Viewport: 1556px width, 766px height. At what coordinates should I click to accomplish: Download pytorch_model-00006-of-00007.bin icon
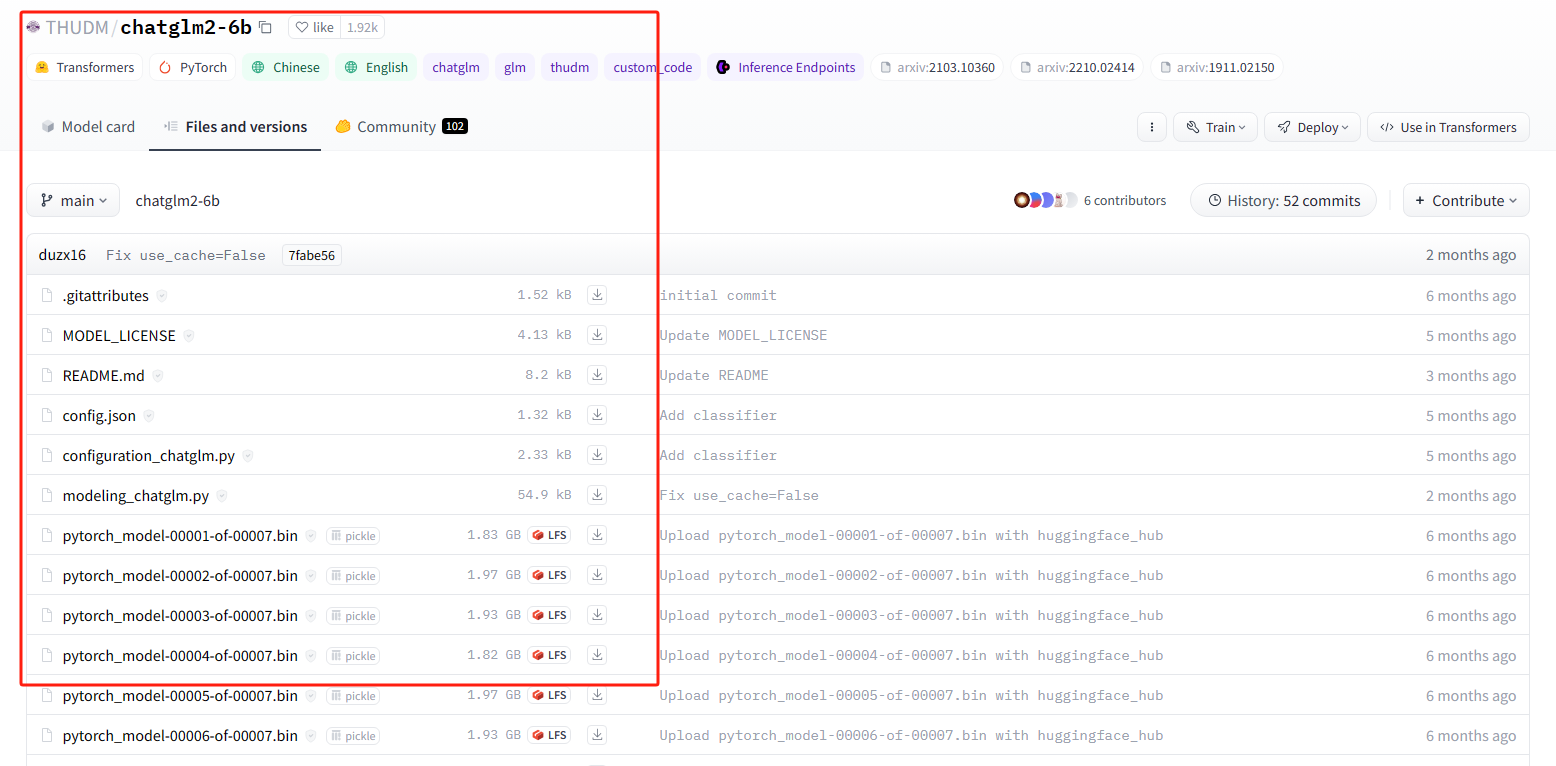click(x=597, y=735)
